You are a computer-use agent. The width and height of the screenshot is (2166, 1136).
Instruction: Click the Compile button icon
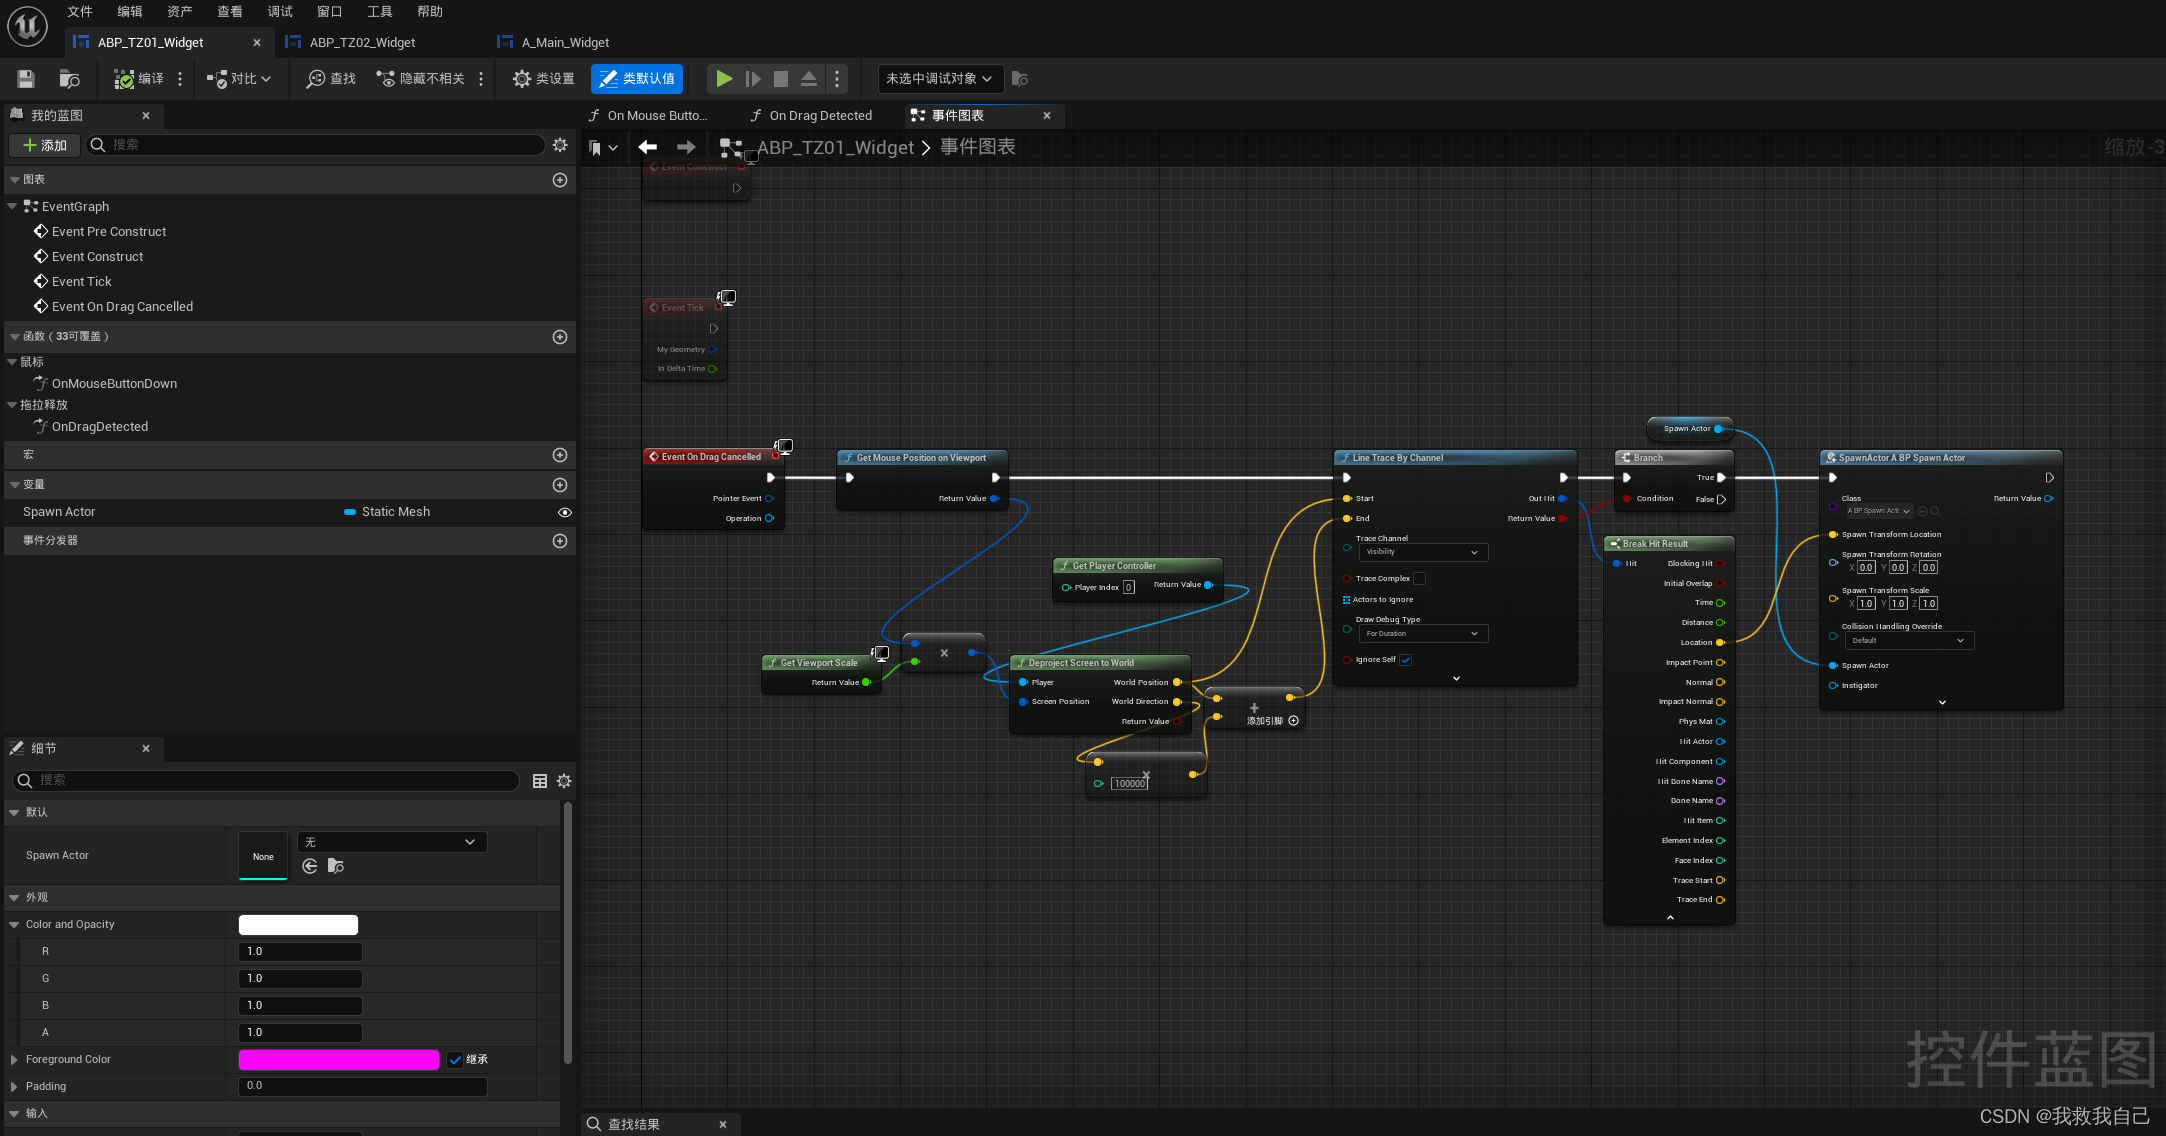pyautogui.click(x=124, y=78)
